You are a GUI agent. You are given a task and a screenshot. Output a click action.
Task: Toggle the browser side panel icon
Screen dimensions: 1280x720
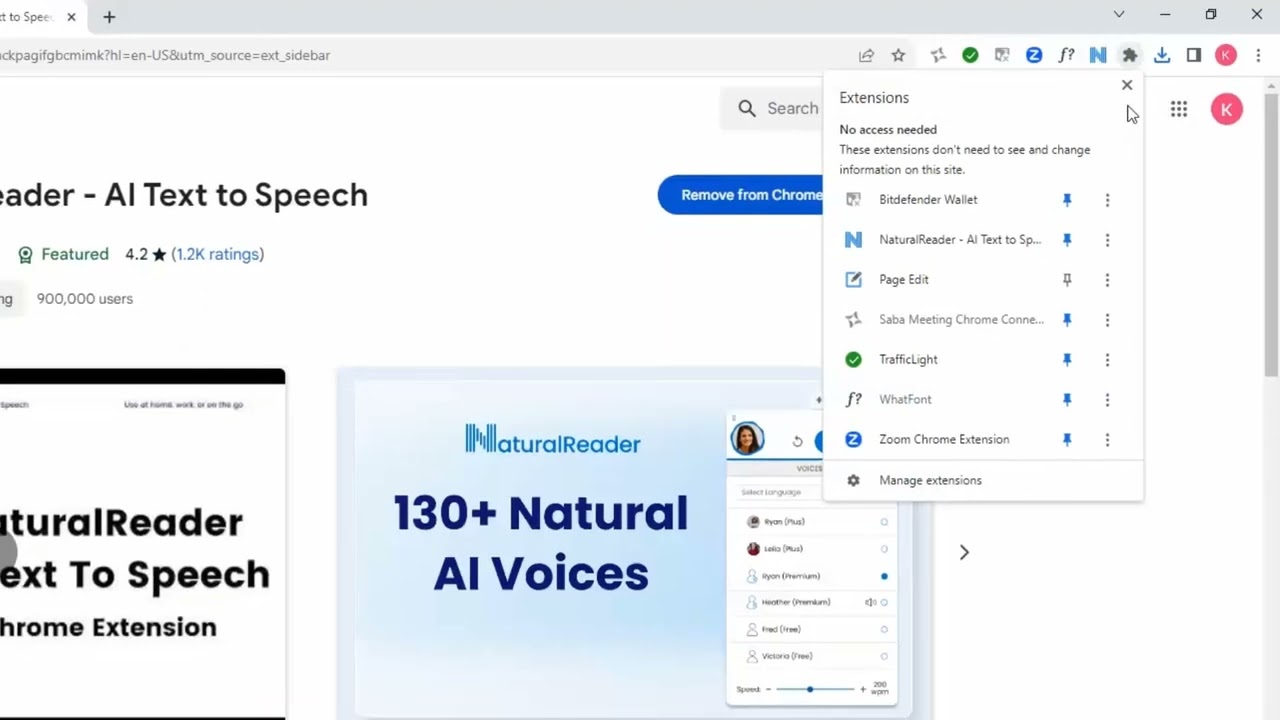tap(1194, 55)
